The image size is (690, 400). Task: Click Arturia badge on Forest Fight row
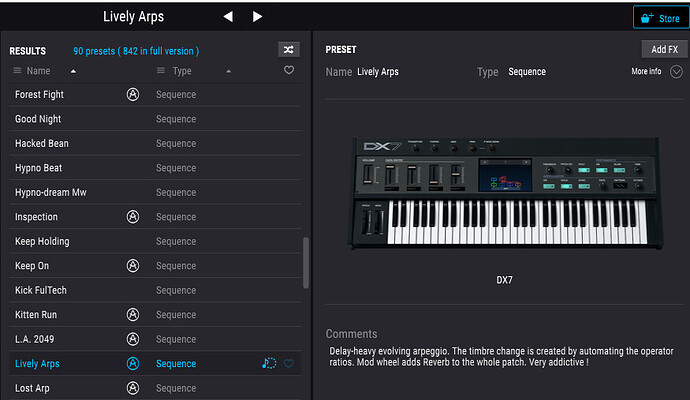(x=133, y=94)
